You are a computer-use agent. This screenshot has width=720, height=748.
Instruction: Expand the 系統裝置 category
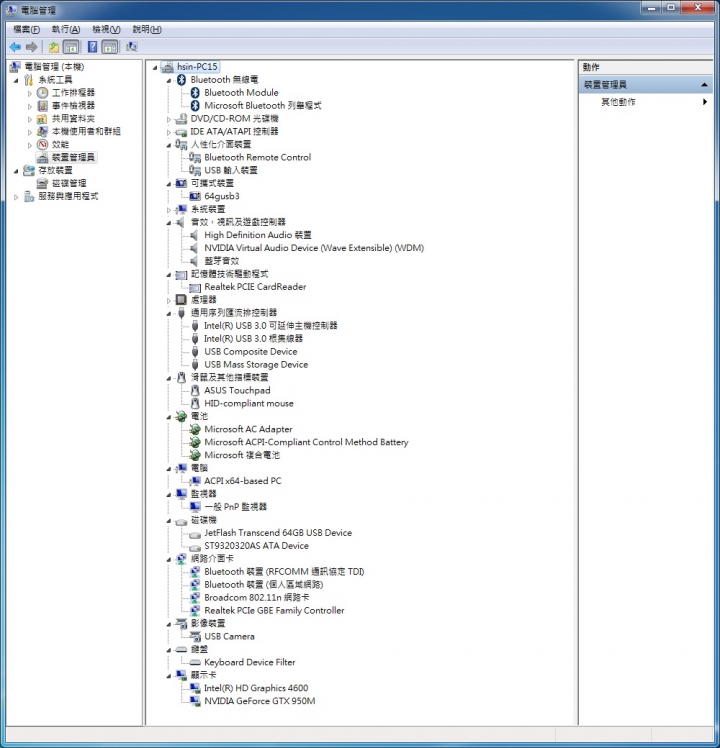168,210
